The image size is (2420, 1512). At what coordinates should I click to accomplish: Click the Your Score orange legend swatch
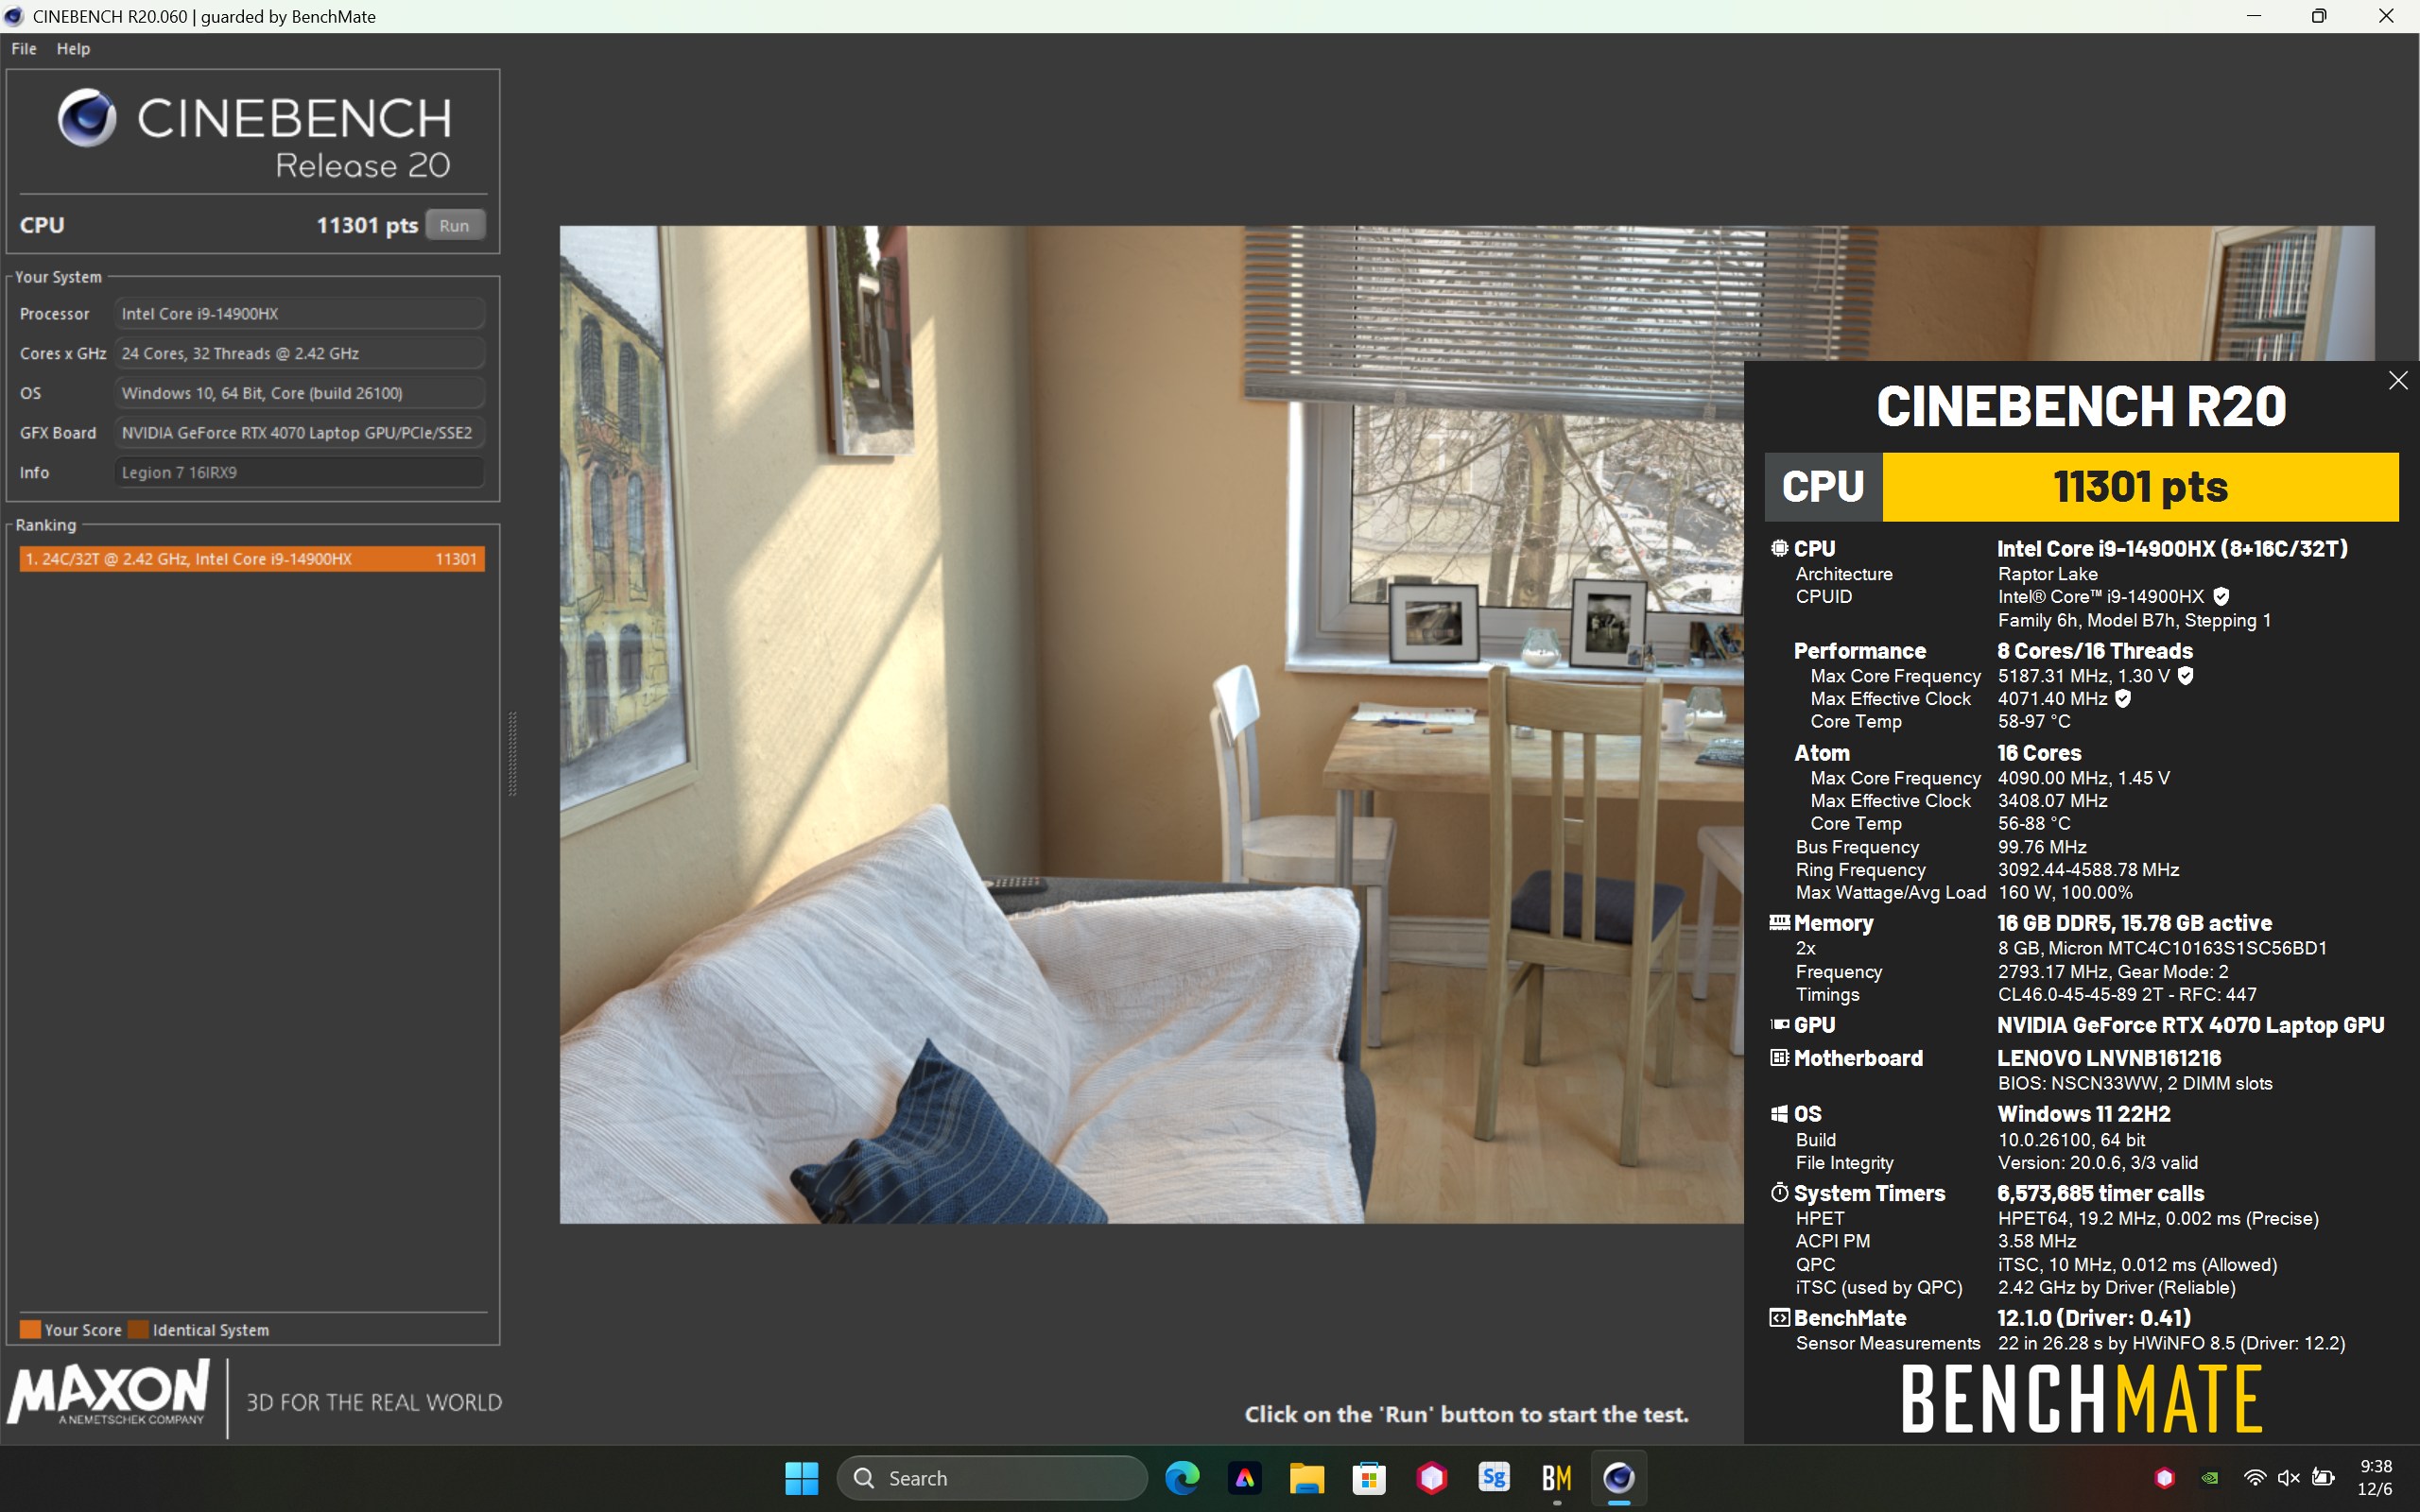[30, 1330]
